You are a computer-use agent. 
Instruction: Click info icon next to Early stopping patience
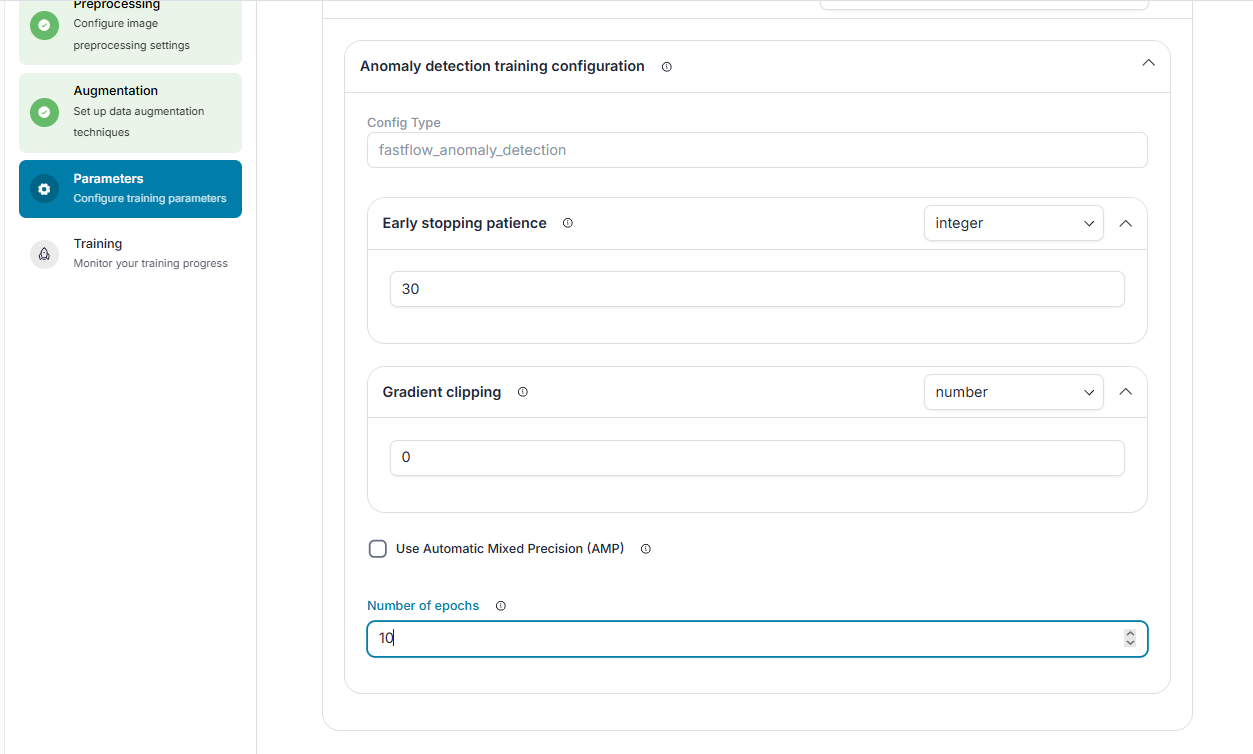[568, 223]
